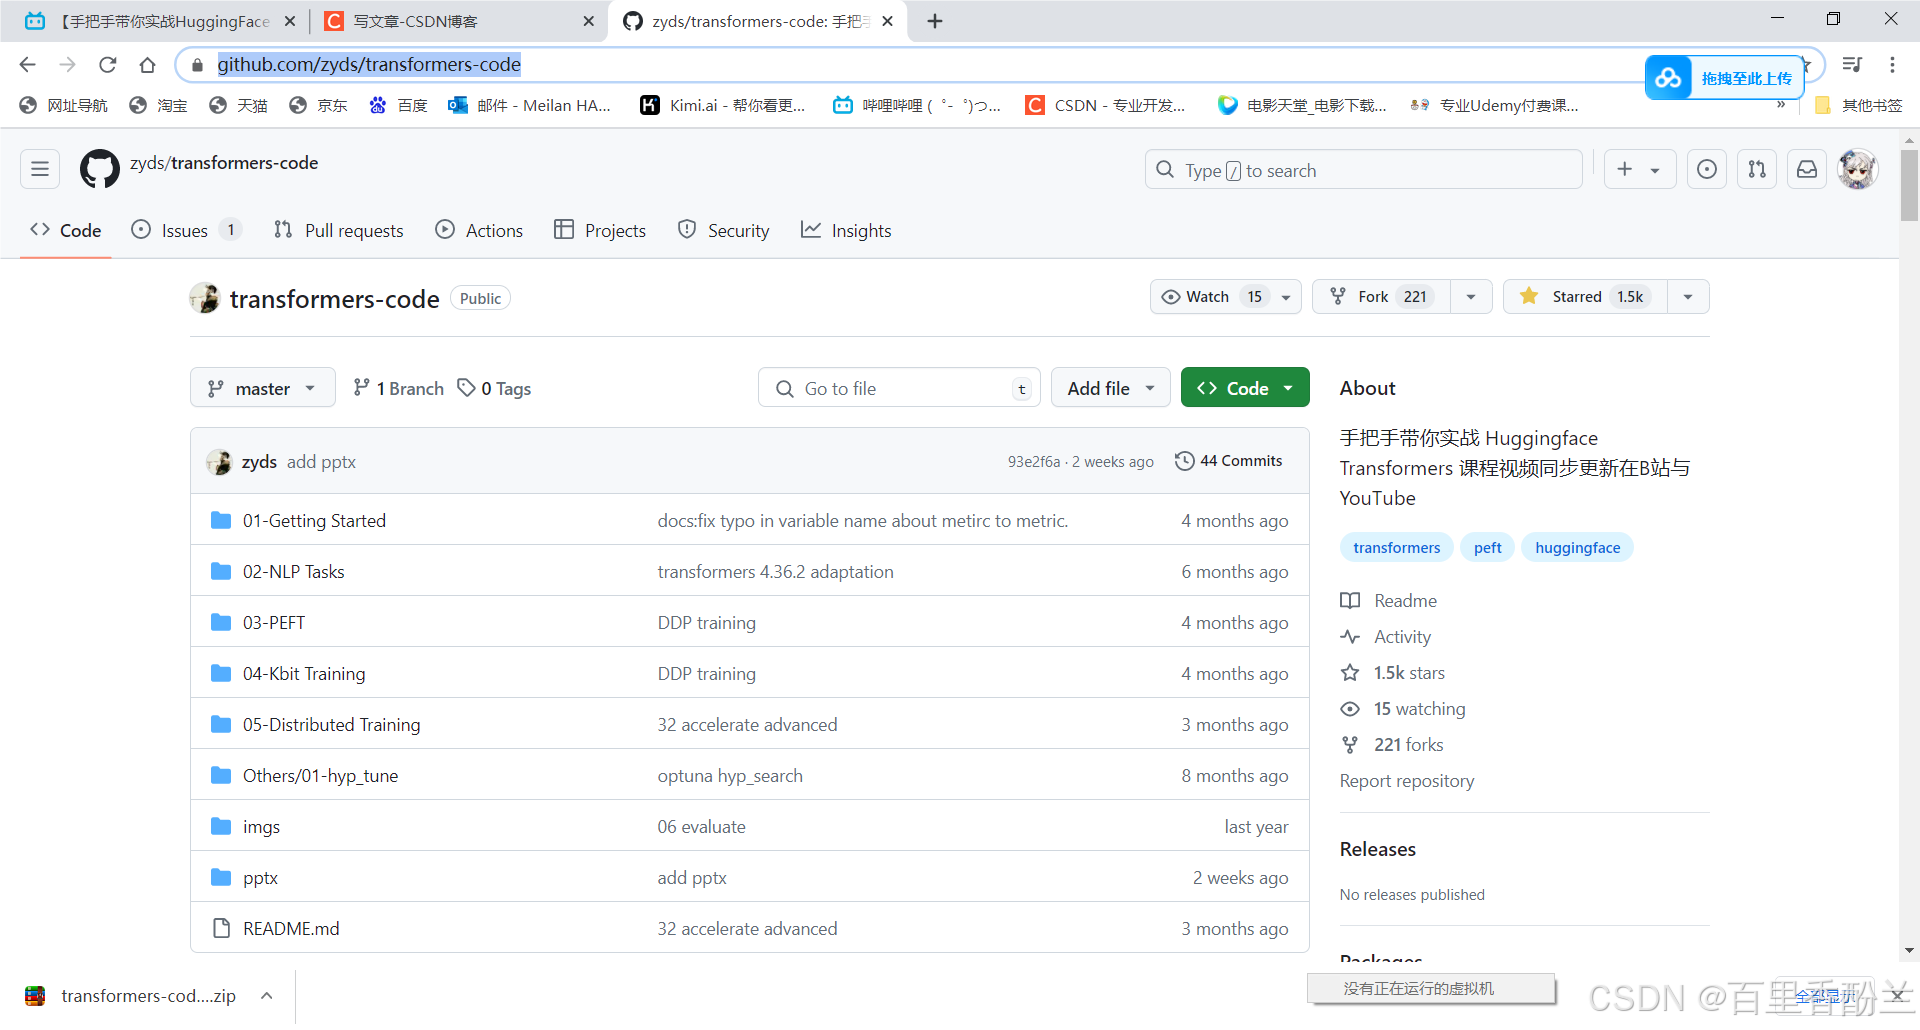Open the CSDN bookmark
1920x1030 pixels.
coord(1105,105)
